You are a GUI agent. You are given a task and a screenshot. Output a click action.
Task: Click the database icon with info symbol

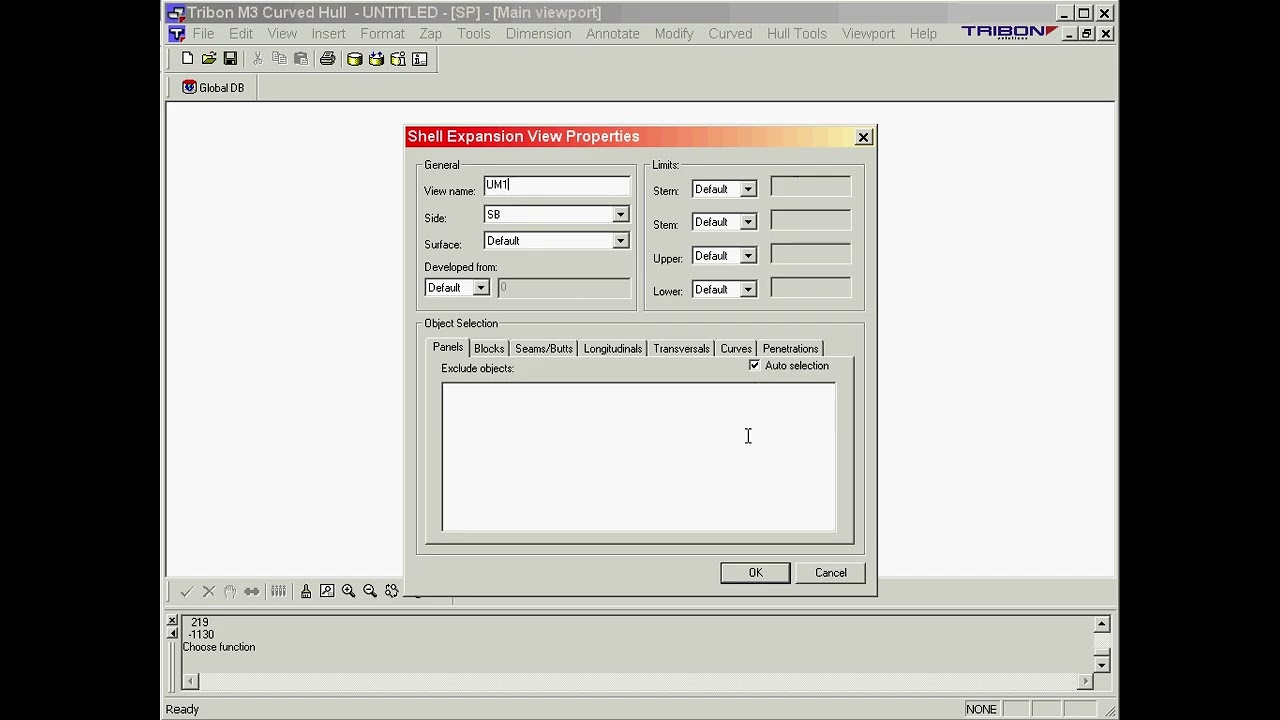[x=398, y=59]
